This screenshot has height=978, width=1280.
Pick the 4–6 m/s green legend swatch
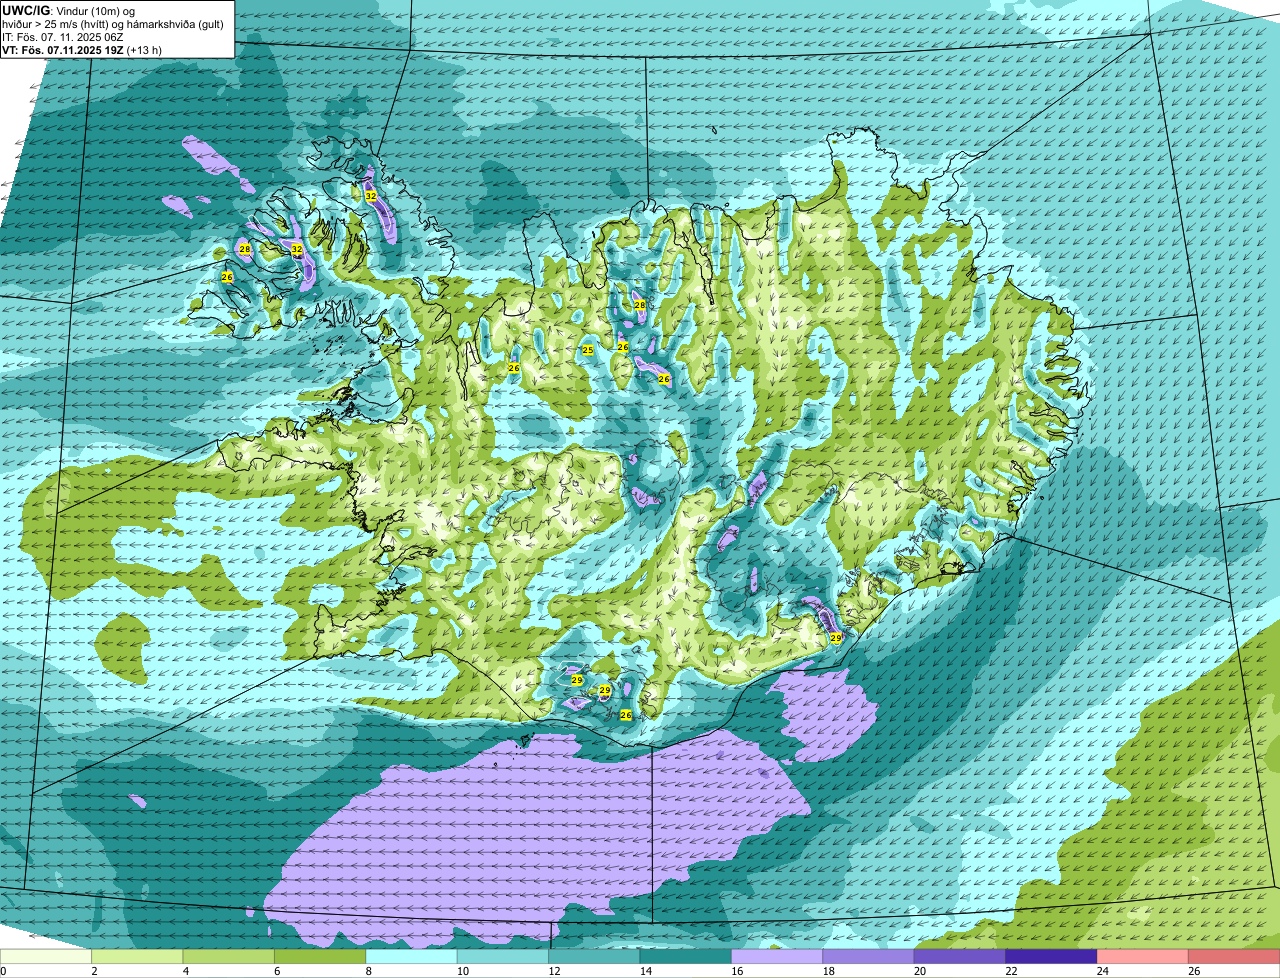pos(229,957)
